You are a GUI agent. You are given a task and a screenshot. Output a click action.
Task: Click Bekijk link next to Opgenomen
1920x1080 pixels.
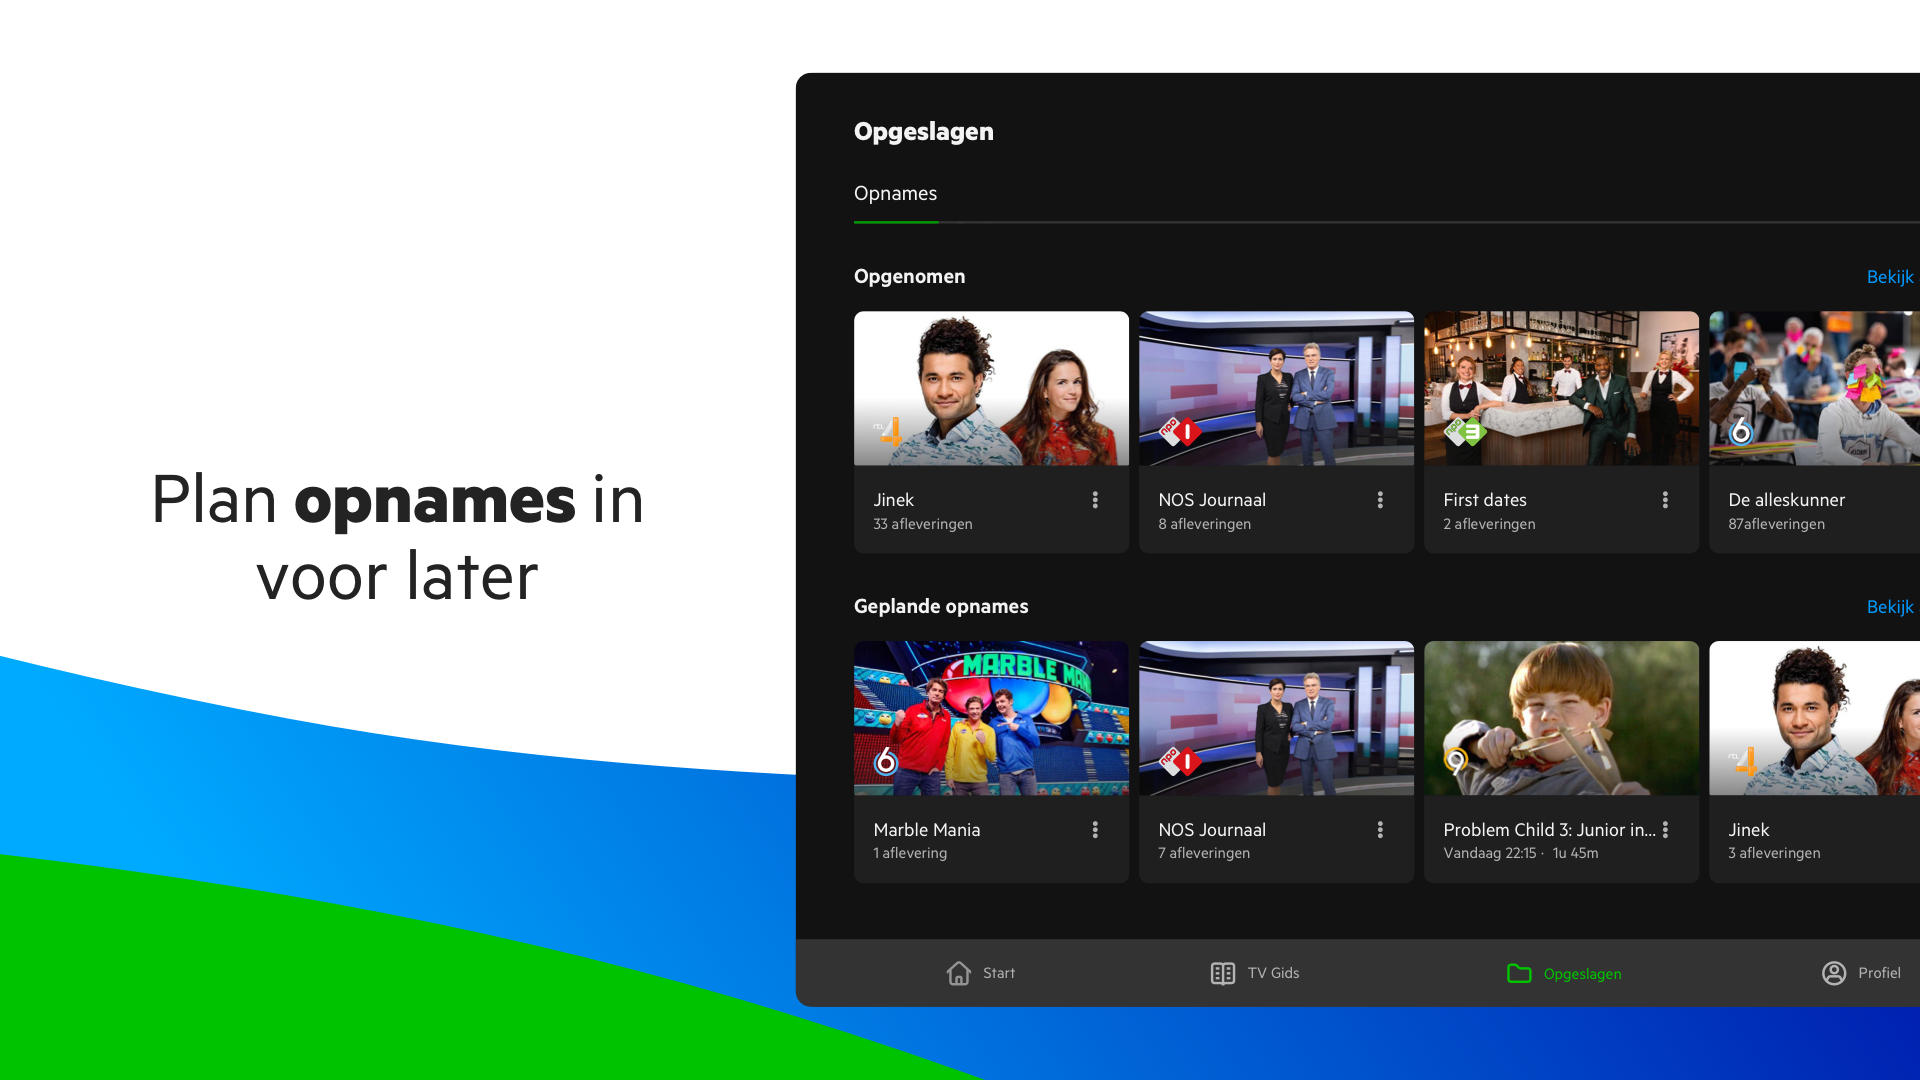tap(1889, 277)
